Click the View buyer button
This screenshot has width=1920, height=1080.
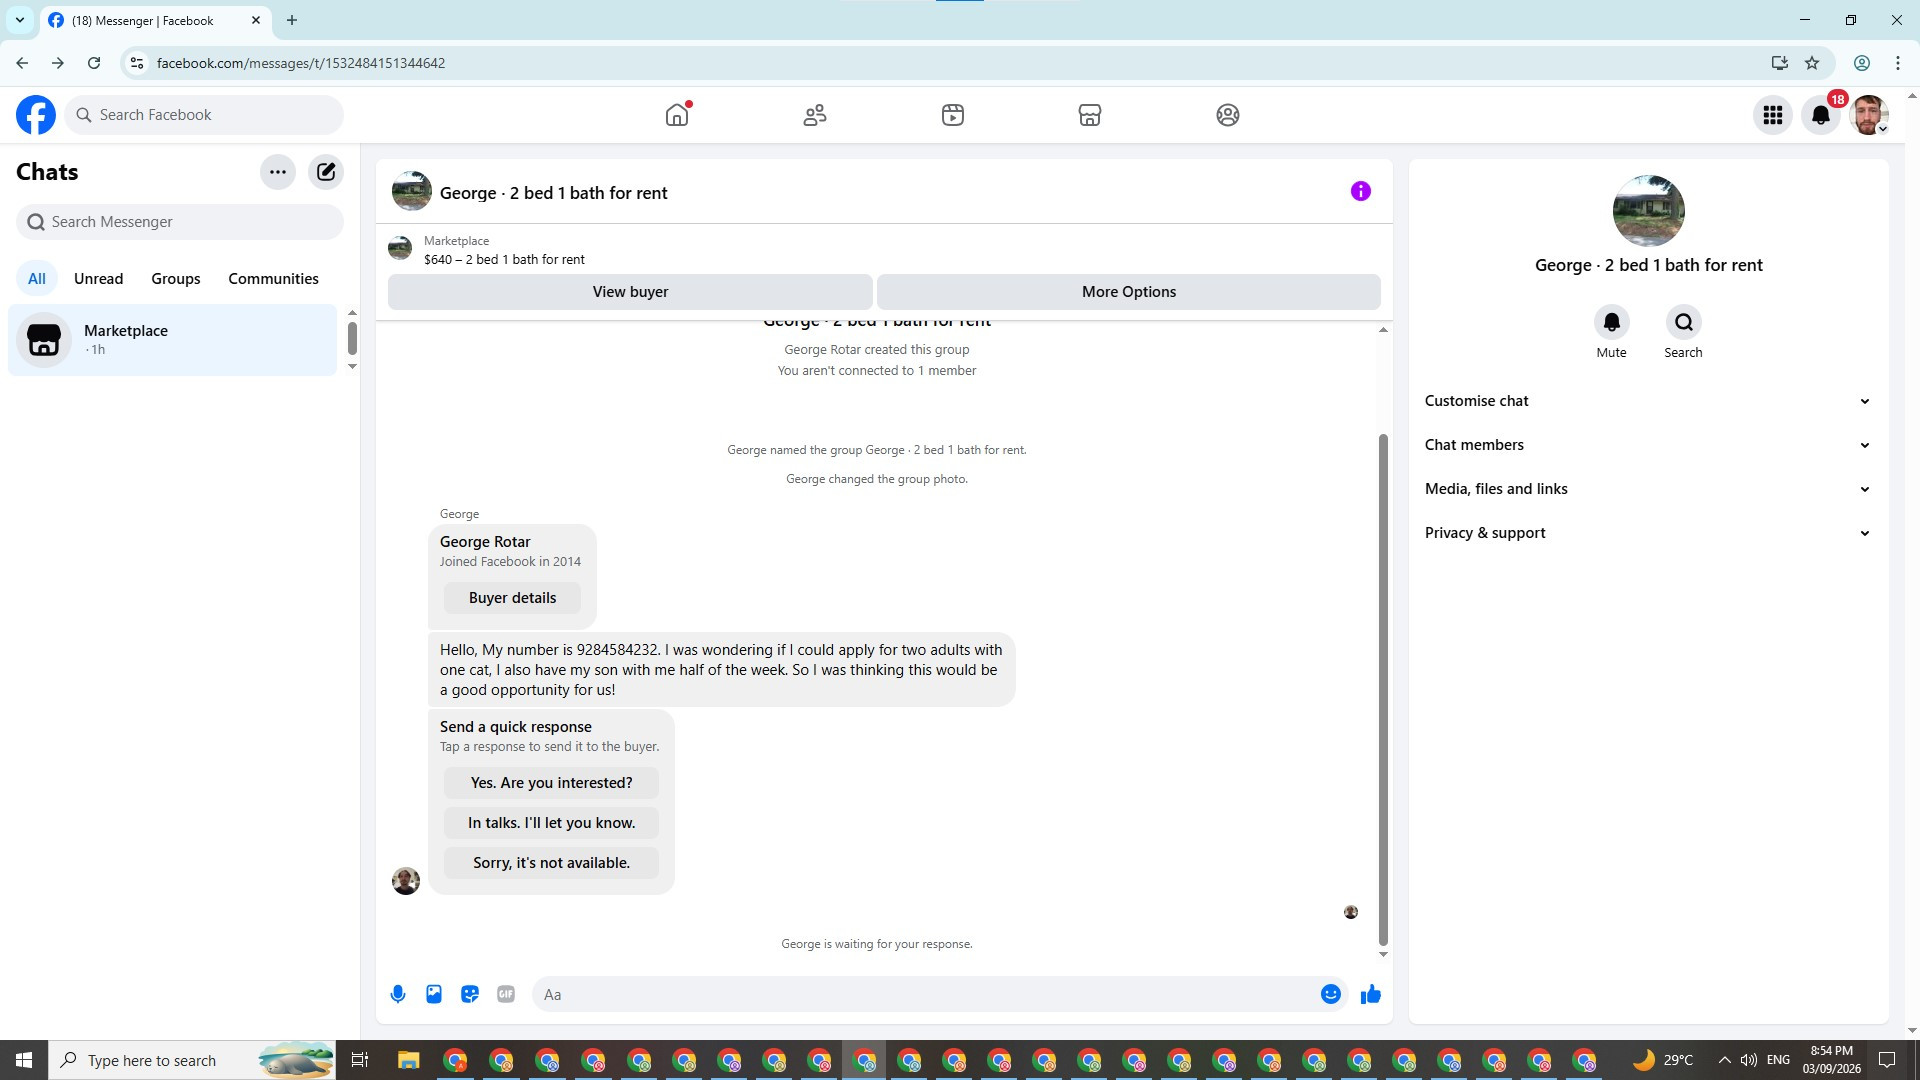[x=630, y=292]
